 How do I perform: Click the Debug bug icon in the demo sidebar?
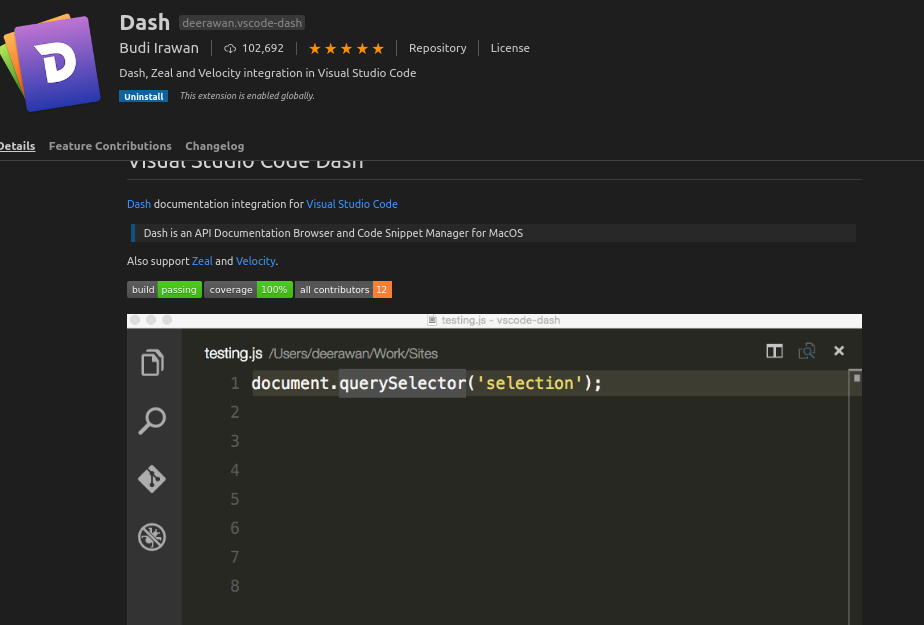152,537
